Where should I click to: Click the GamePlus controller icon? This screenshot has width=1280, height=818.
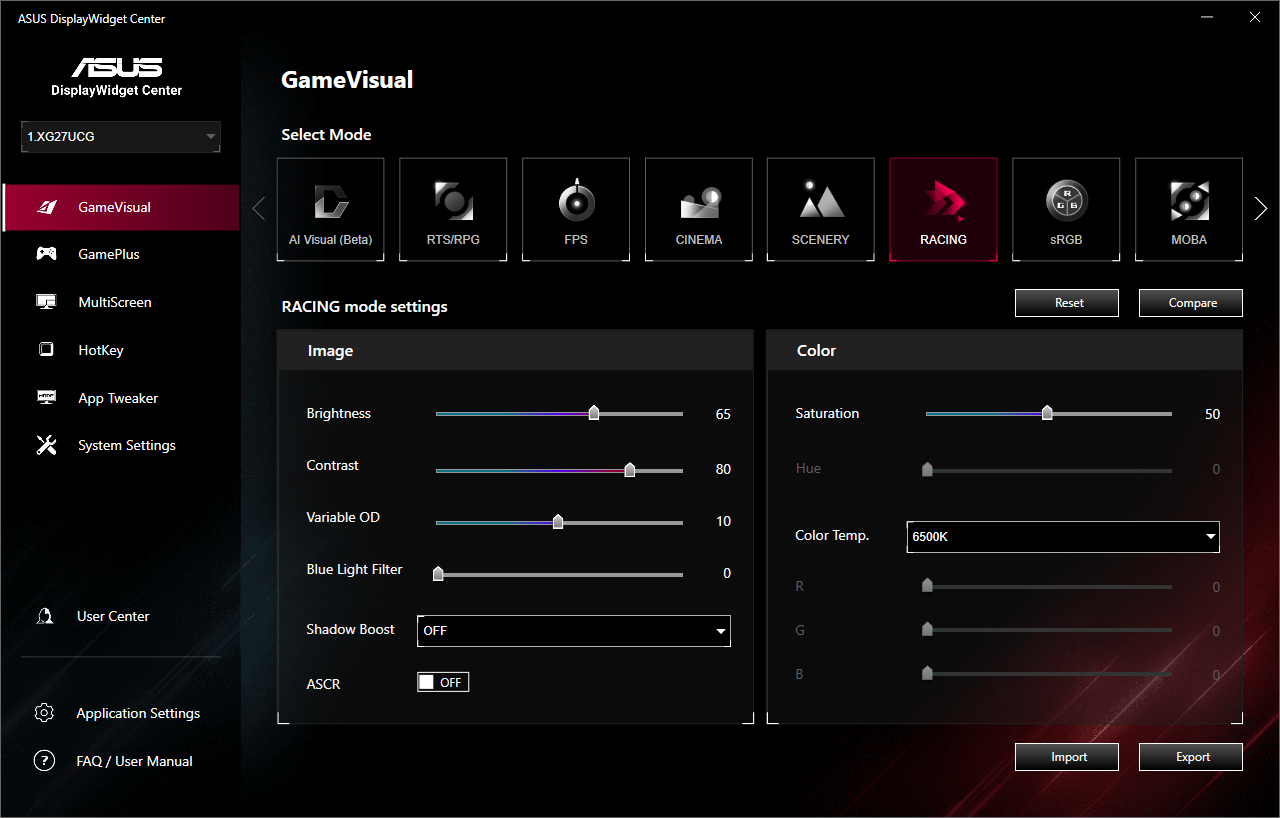pos(46,254)
